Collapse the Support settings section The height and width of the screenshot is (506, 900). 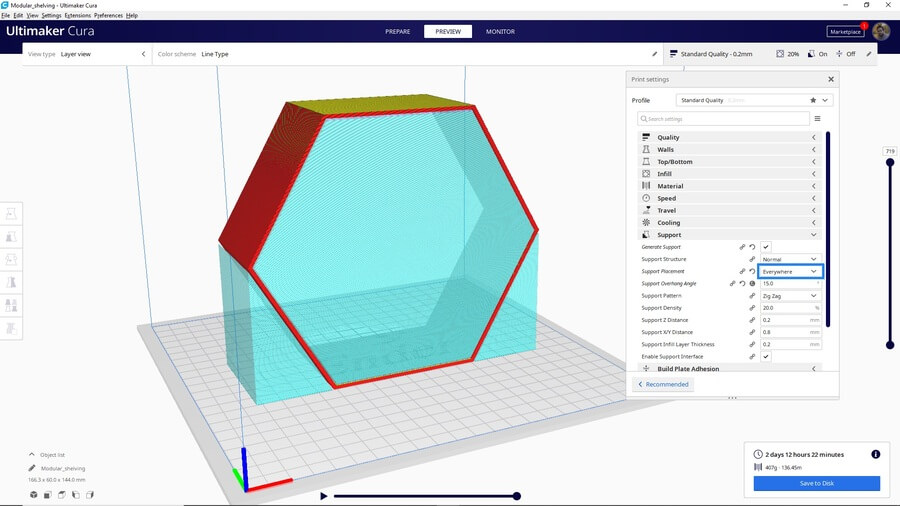point(729,235)
